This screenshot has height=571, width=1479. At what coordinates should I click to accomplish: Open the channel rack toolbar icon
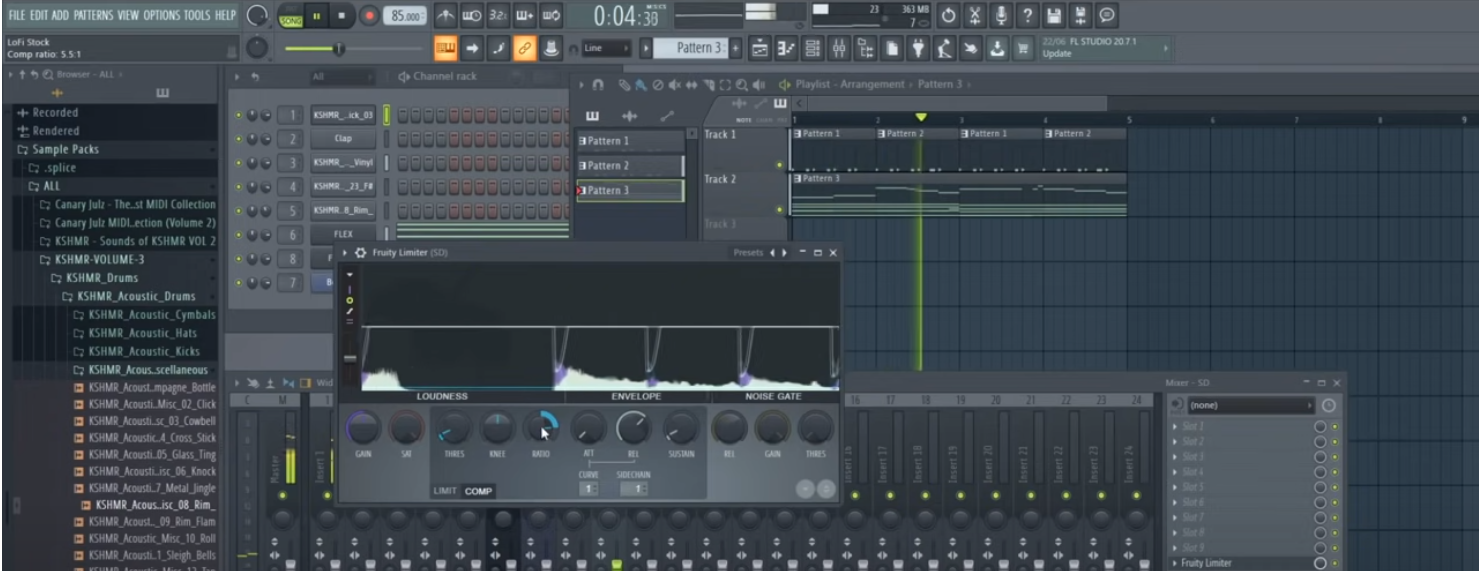click(812, 48)
